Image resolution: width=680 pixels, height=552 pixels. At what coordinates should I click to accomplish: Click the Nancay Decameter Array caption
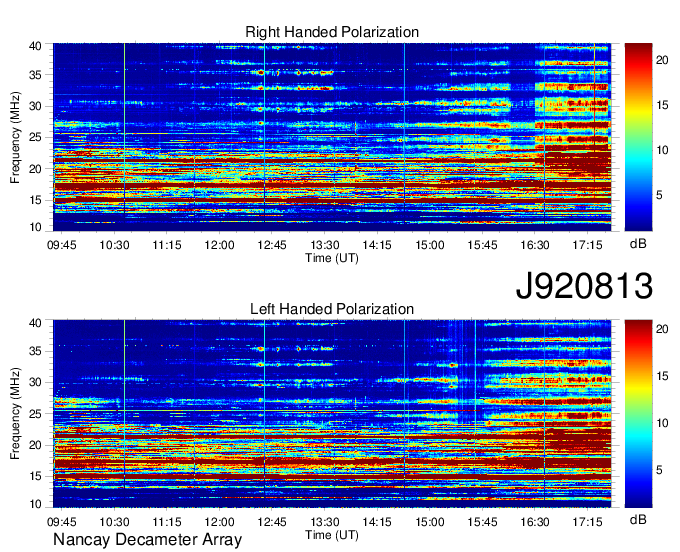pos(147,540)
